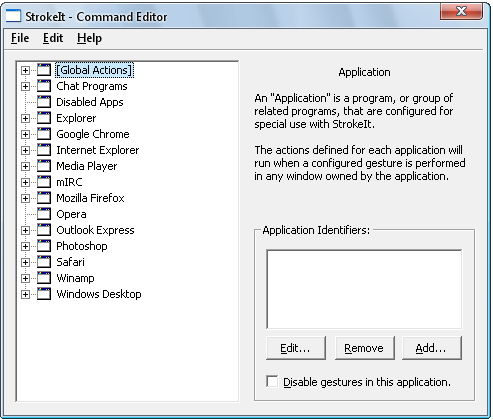The height and width of the screenshot is (420, 493).
Task: Select the Internet Explorer label
Action: 97,150
